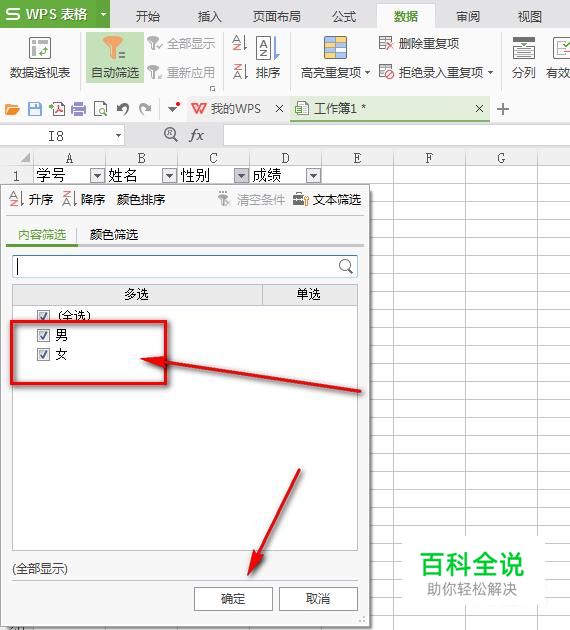The image size is (570, 630).
Task: Open the name box dropdown arrow
Action: click(x=118, y=136)
